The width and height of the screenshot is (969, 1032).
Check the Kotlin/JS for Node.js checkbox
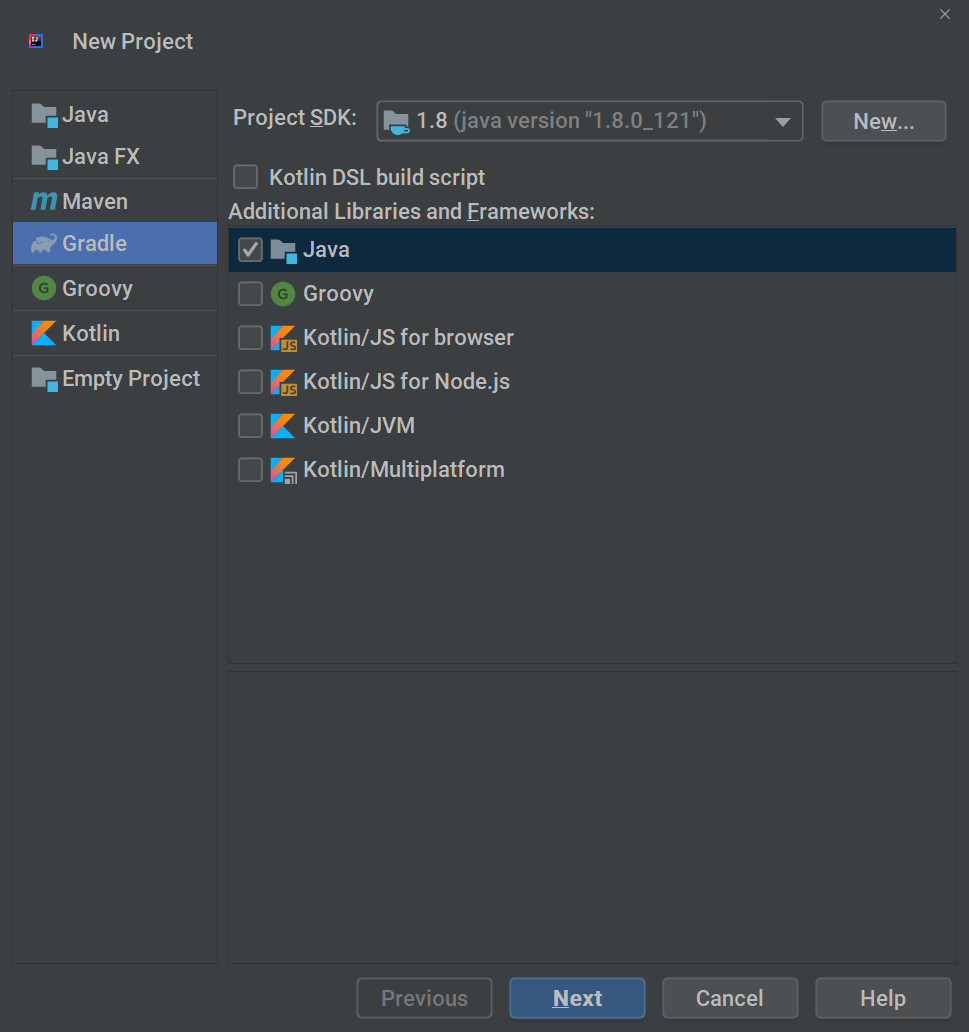coord(250,382)
